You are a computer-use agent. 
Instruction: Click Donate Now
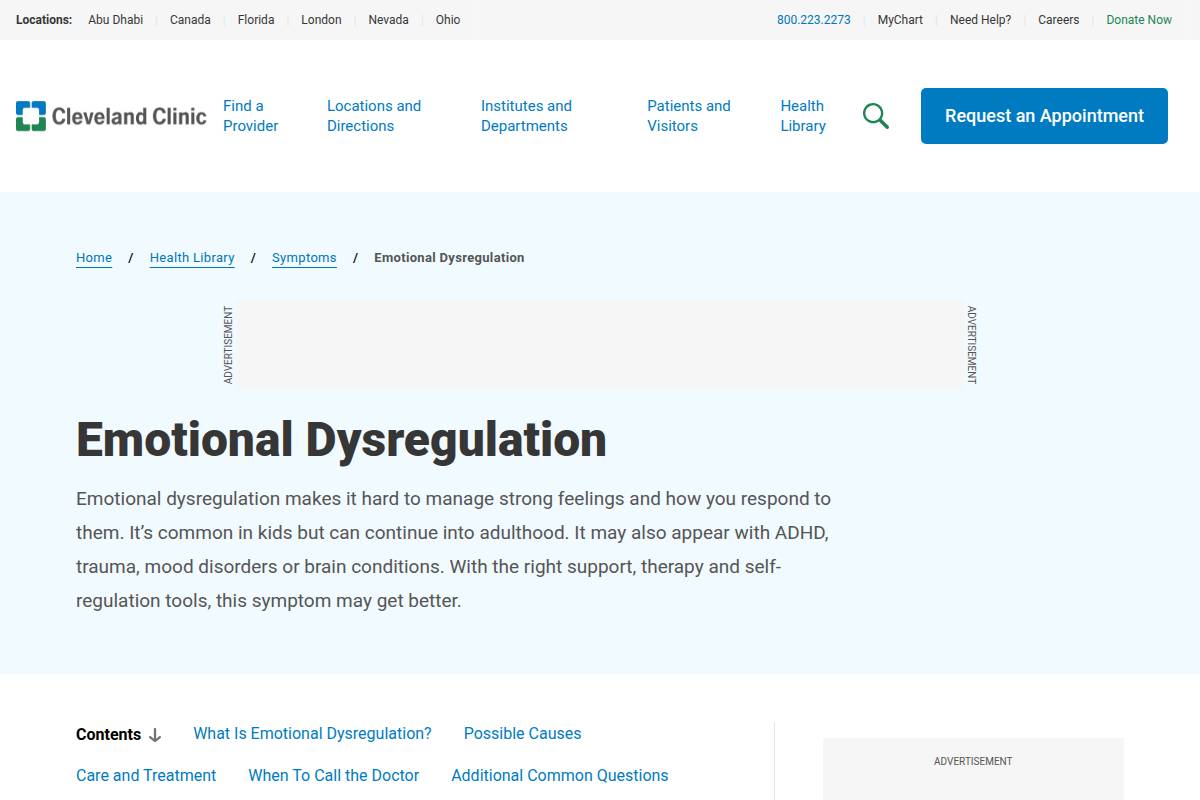tap(1138, 20)
